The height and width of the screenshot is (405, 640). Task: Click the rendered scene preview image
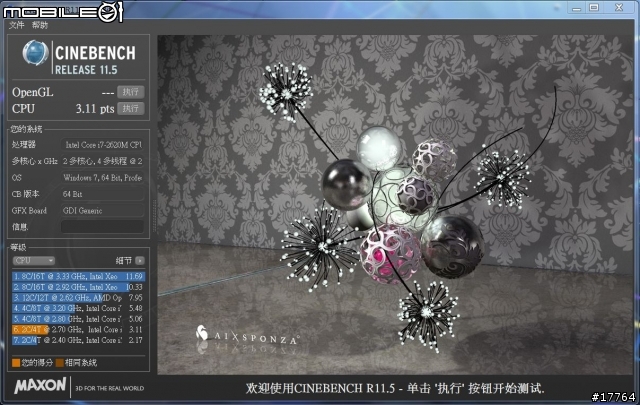pyautogui.click(x=395, y=205)
